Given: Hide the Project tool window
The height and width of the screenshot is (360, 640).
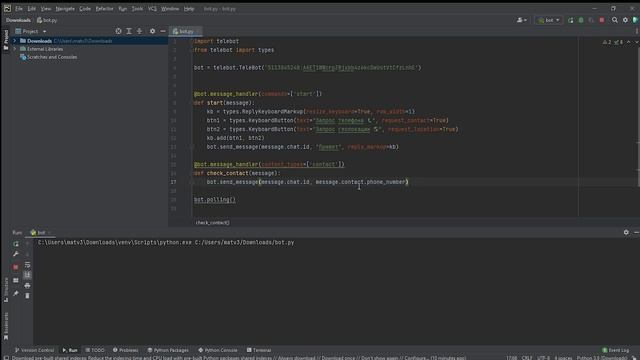Looking at the screenshot, I should tap(163, 31).
